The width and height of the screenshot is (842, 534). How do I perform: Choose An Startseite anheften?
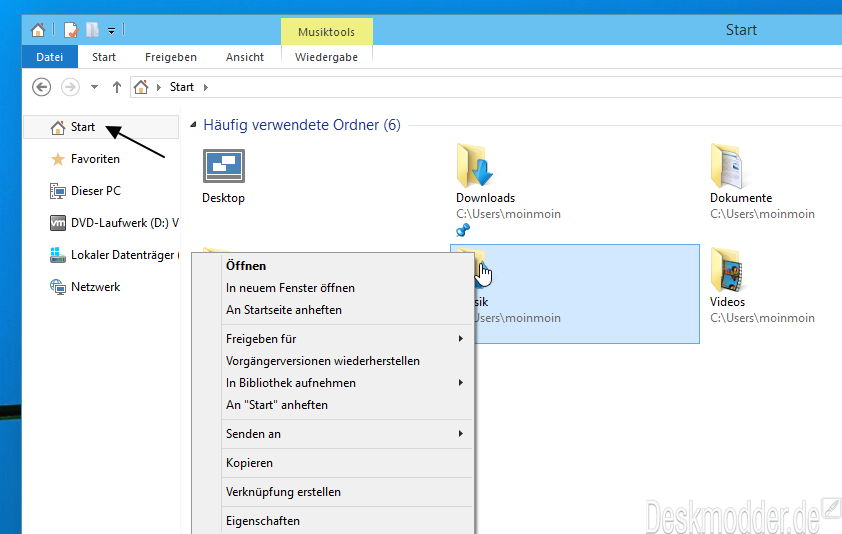pyautogui.click(x=347, y=310)
